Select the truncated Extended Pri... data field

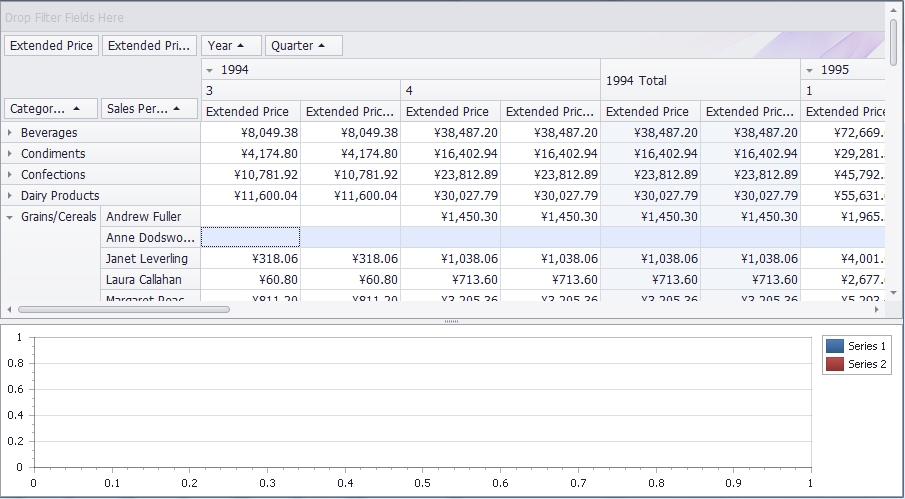pos(149,46)
